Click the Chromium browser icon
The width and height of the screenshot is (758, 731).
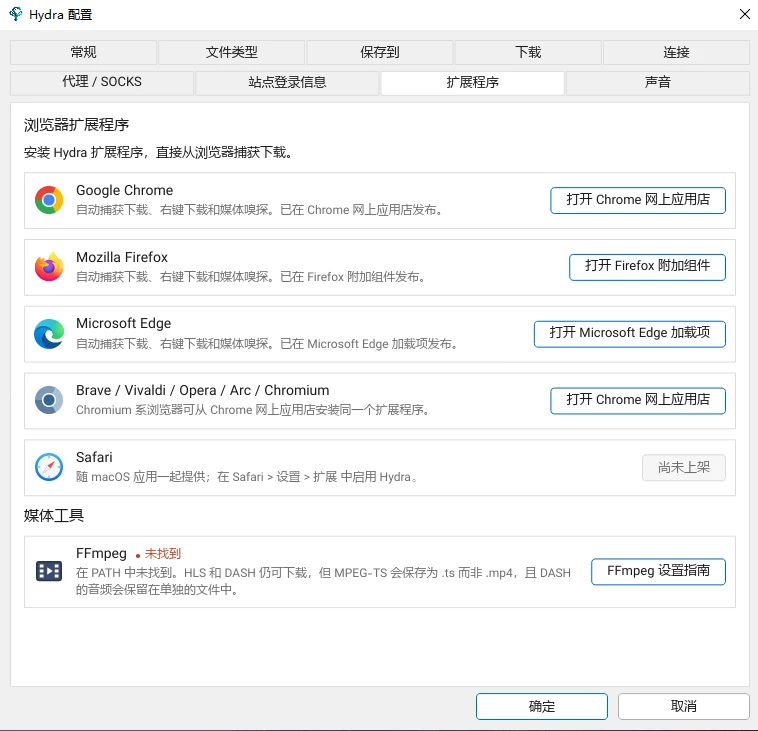click(49, 400)
